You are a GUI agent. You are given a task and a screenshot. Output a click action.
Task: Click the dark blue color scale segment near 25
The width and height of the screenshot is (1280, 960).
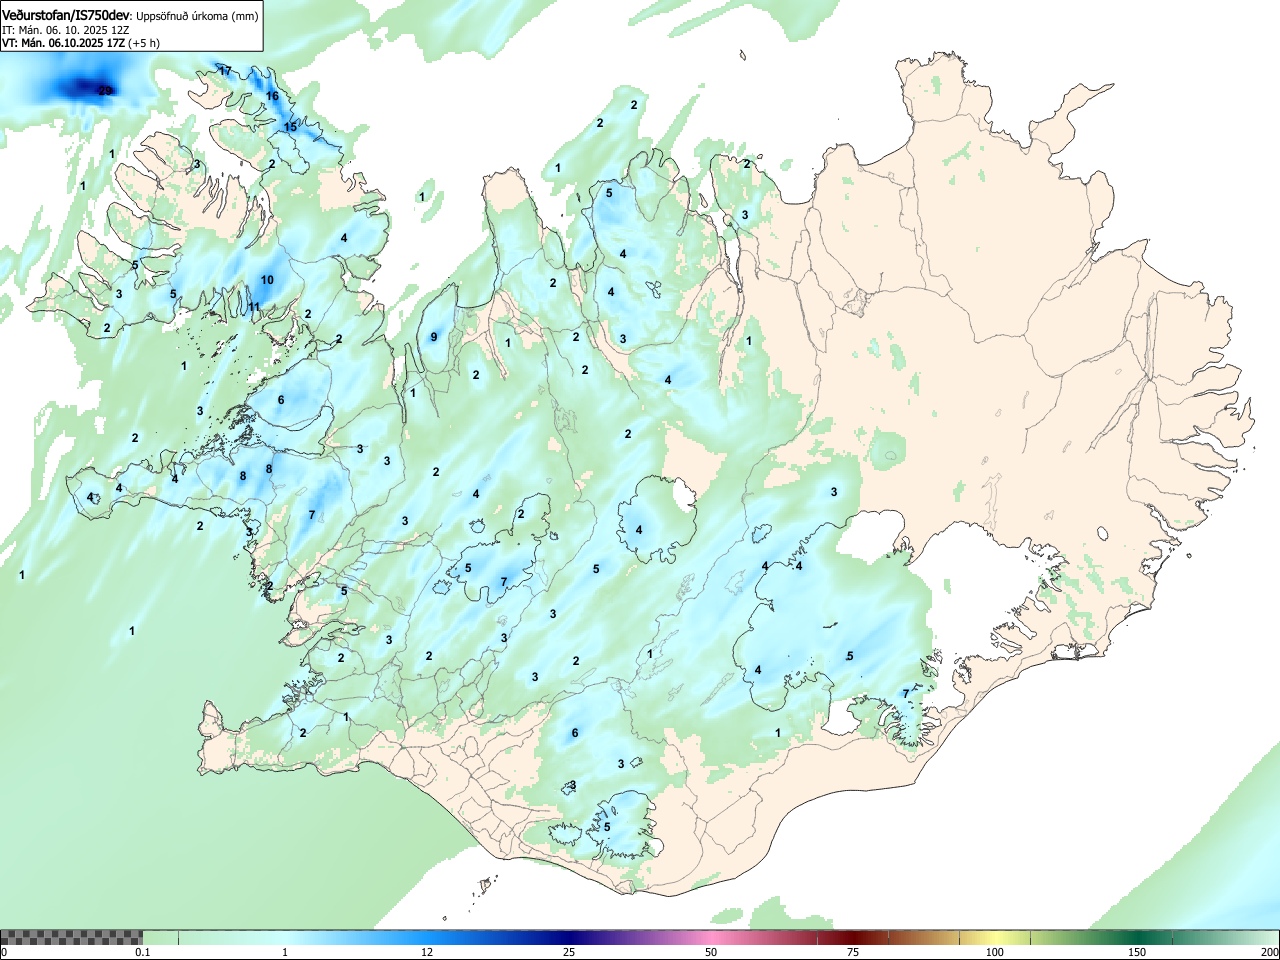click(568, 937)
